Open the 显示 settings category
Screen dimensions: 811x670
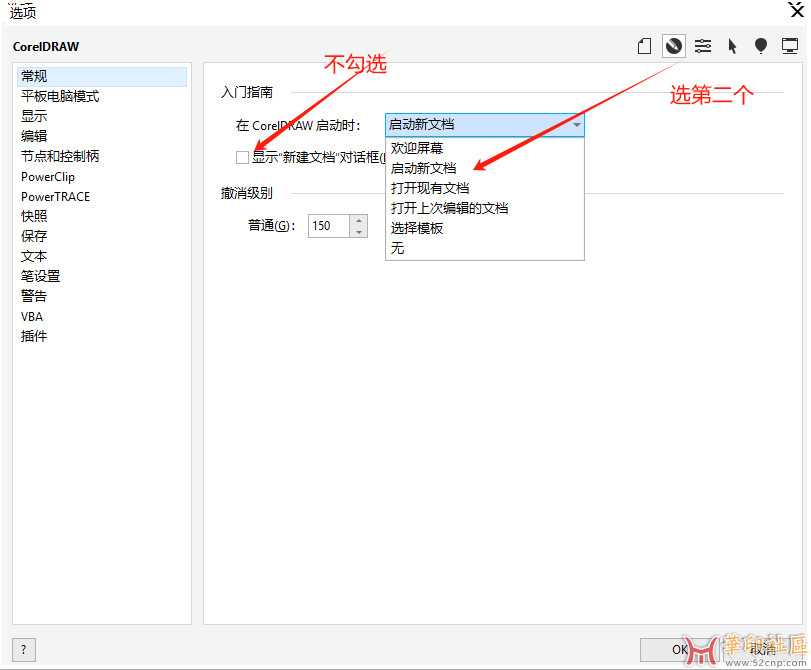click(x=101, y=116)
